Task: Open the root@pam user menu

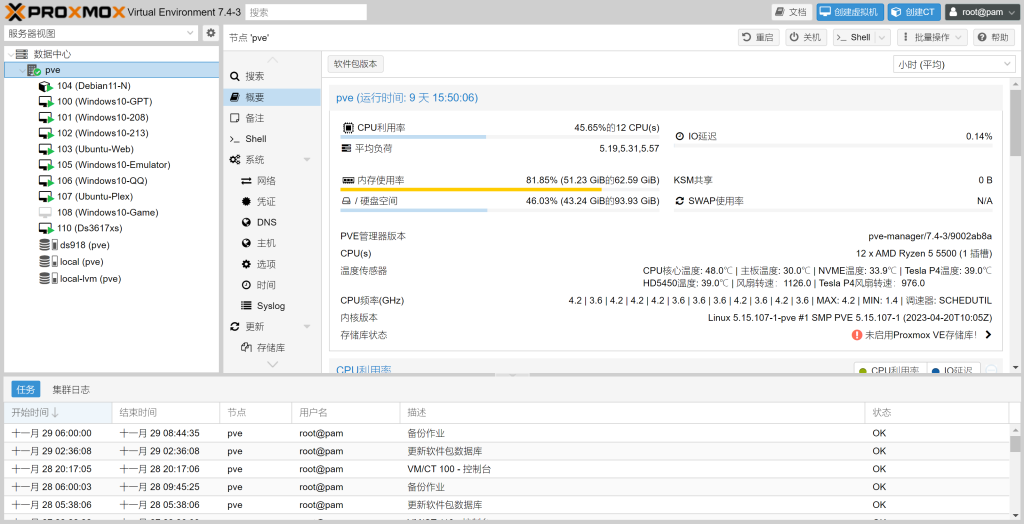Action: (x=982, y=12)
